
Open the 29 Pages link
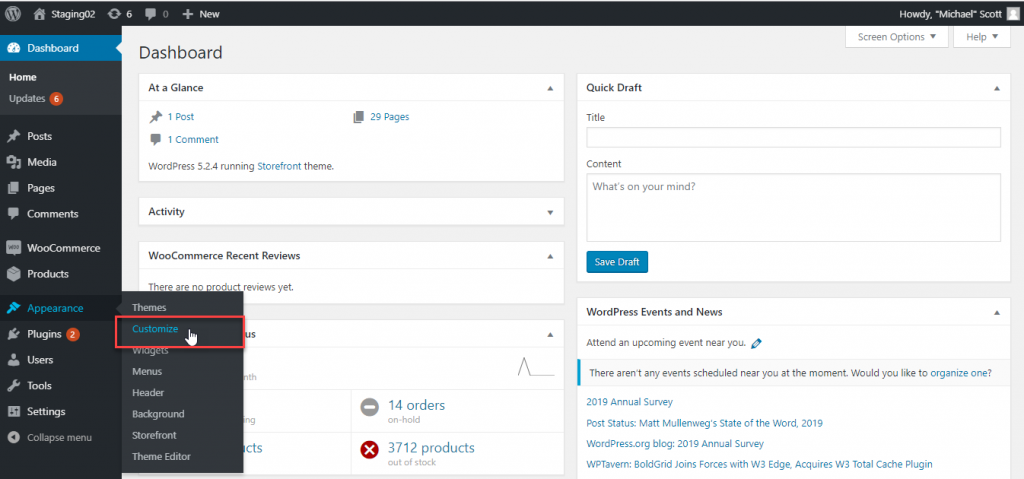(x=390, y=117)
